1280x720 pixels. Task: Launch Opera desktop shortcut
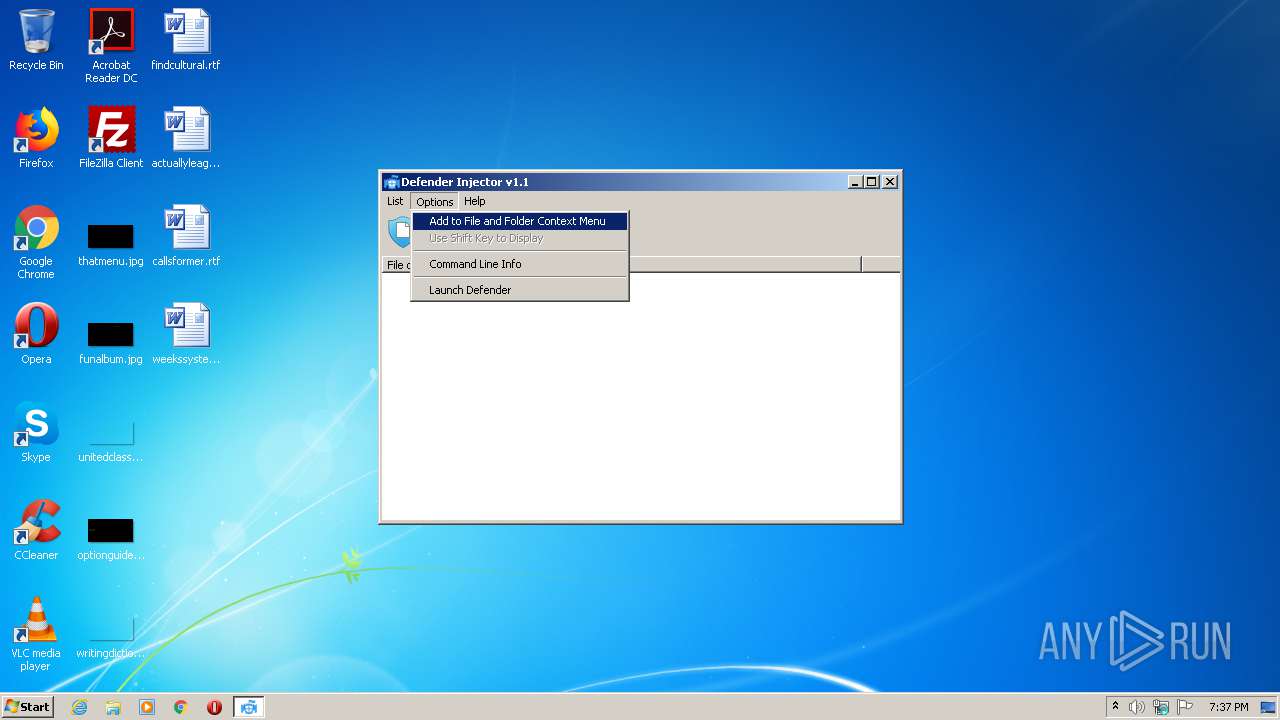(x=36, y=334)
